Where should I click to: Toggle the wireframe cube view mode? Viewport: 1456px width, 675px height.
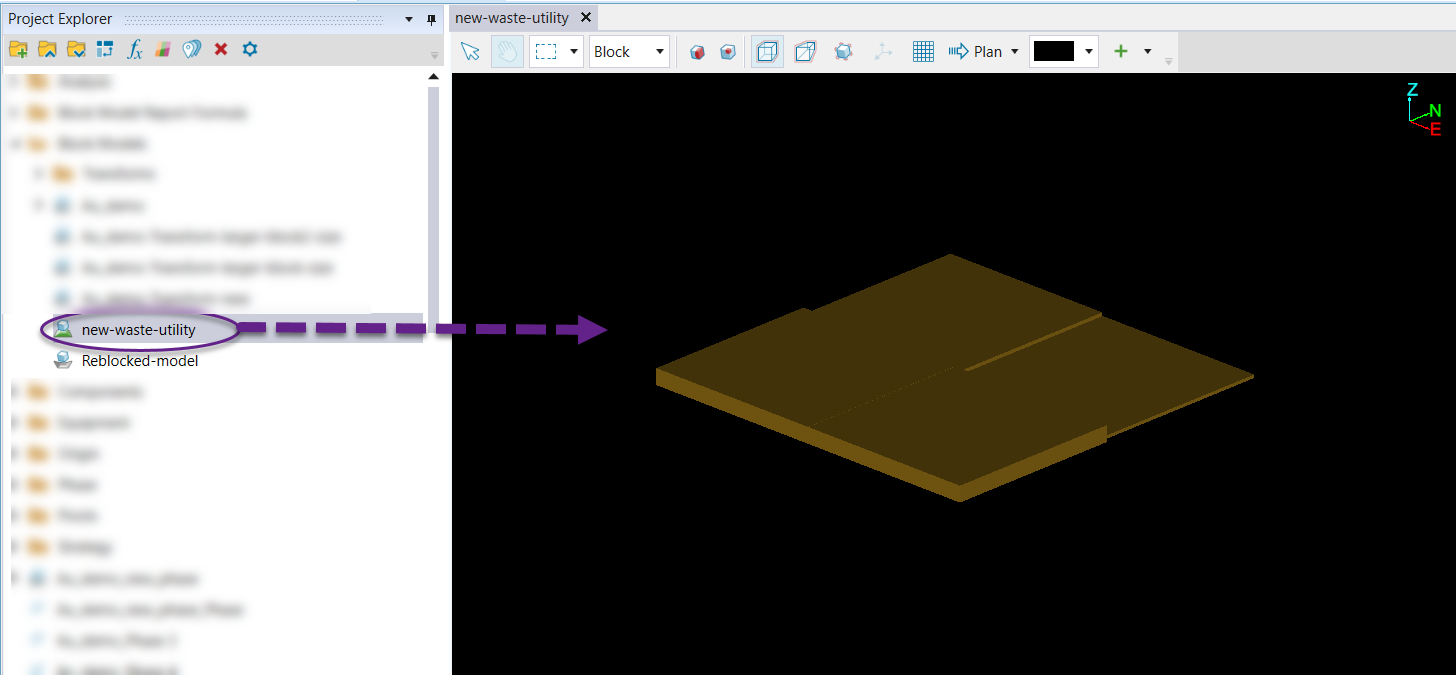pyautogui.click(x=767, y=52)
